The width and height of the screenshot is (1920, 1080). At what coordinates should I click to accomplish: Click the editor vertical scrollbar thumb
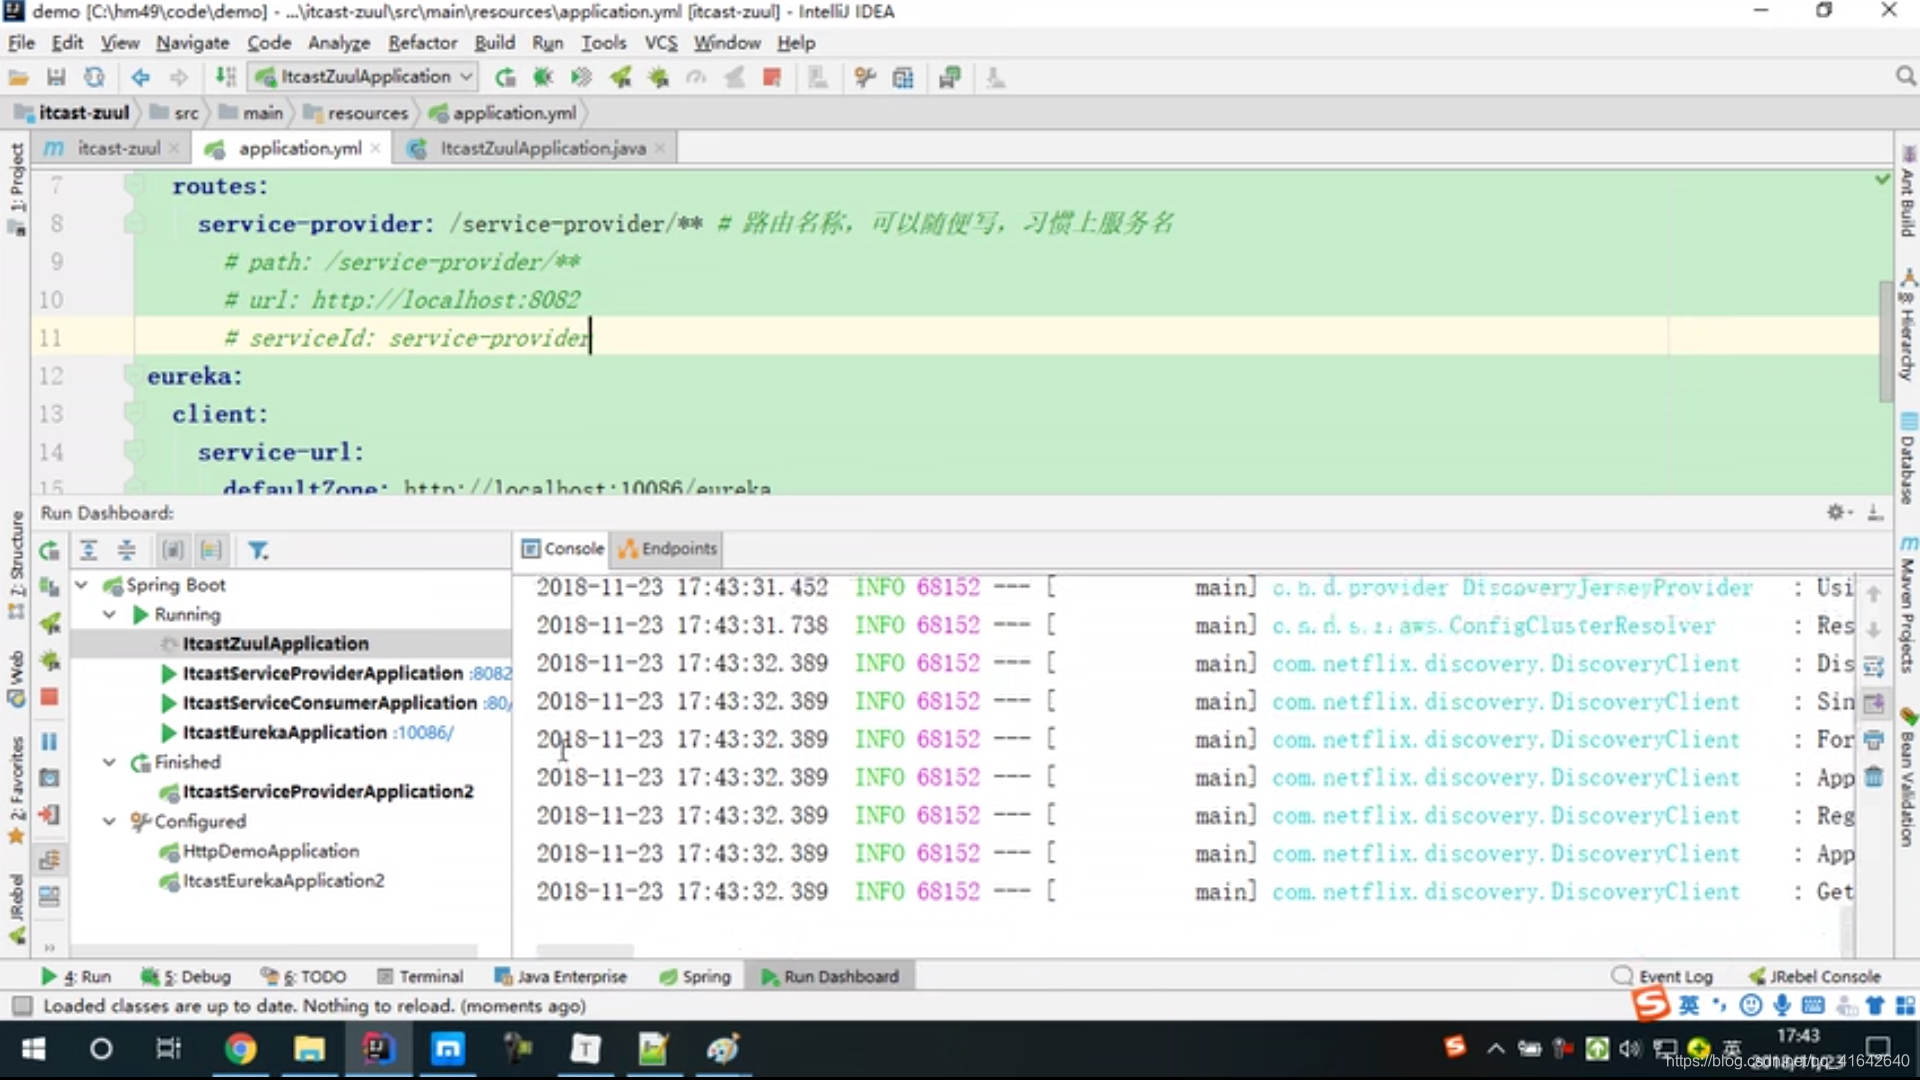(x=1885, y=340)
